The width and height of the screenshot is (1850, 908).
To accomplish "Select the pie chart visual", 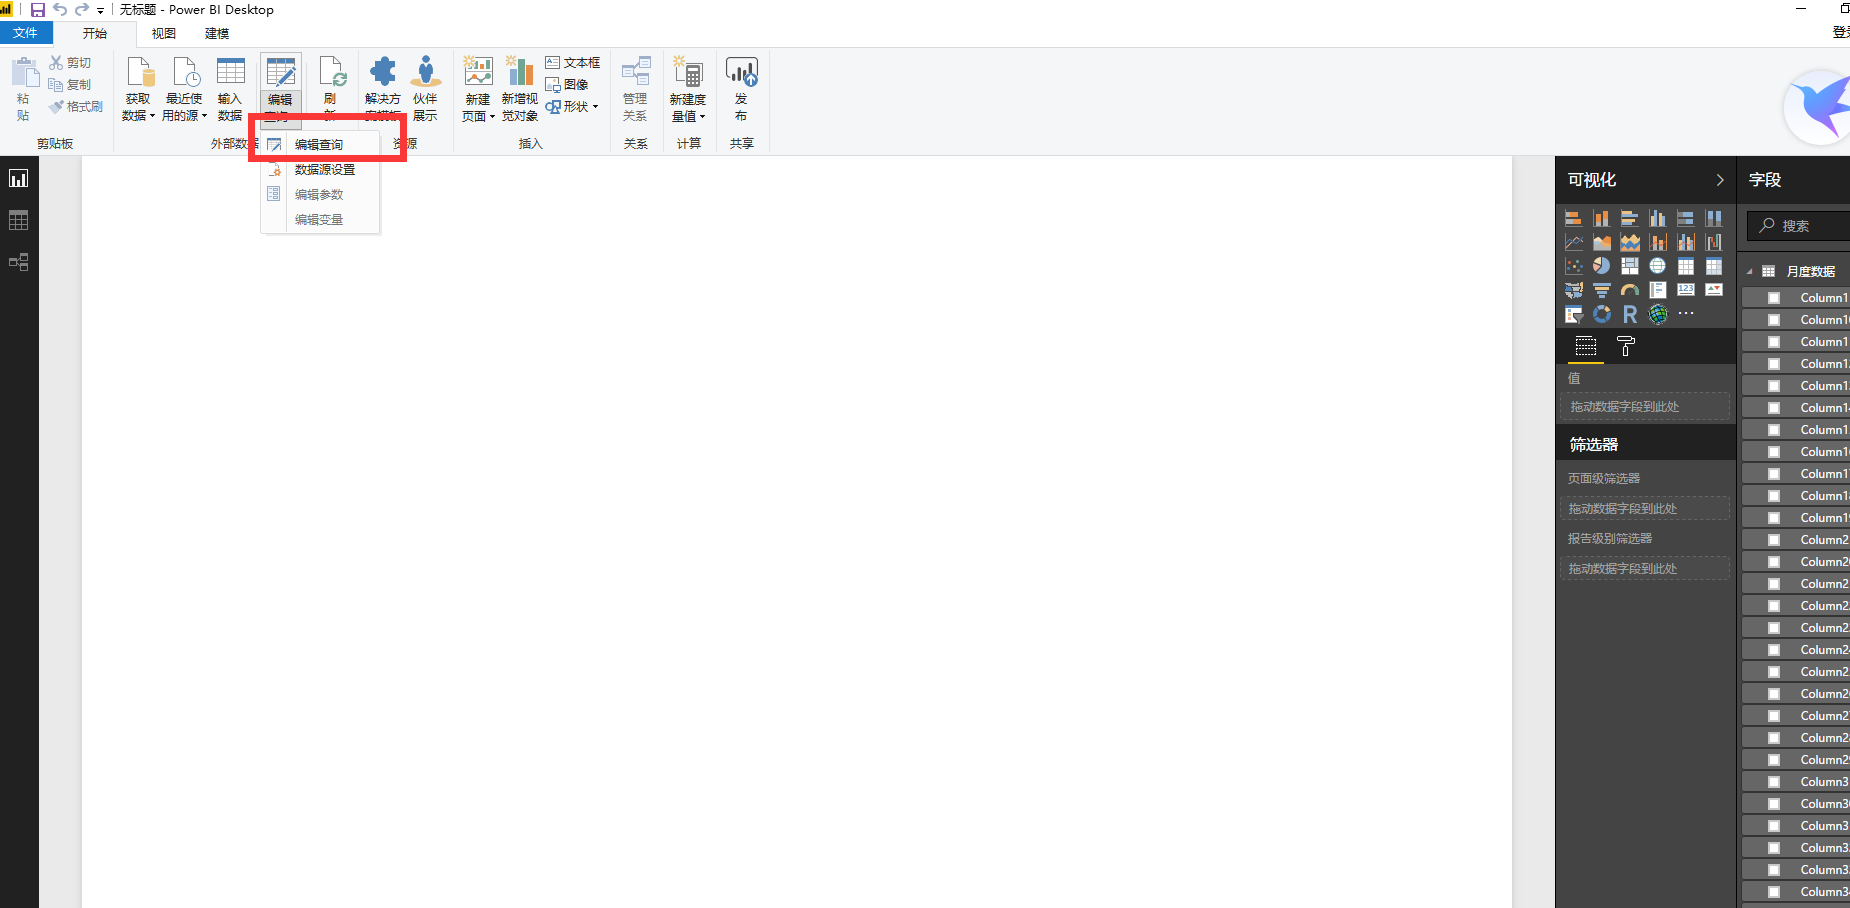I will 1602,266.
